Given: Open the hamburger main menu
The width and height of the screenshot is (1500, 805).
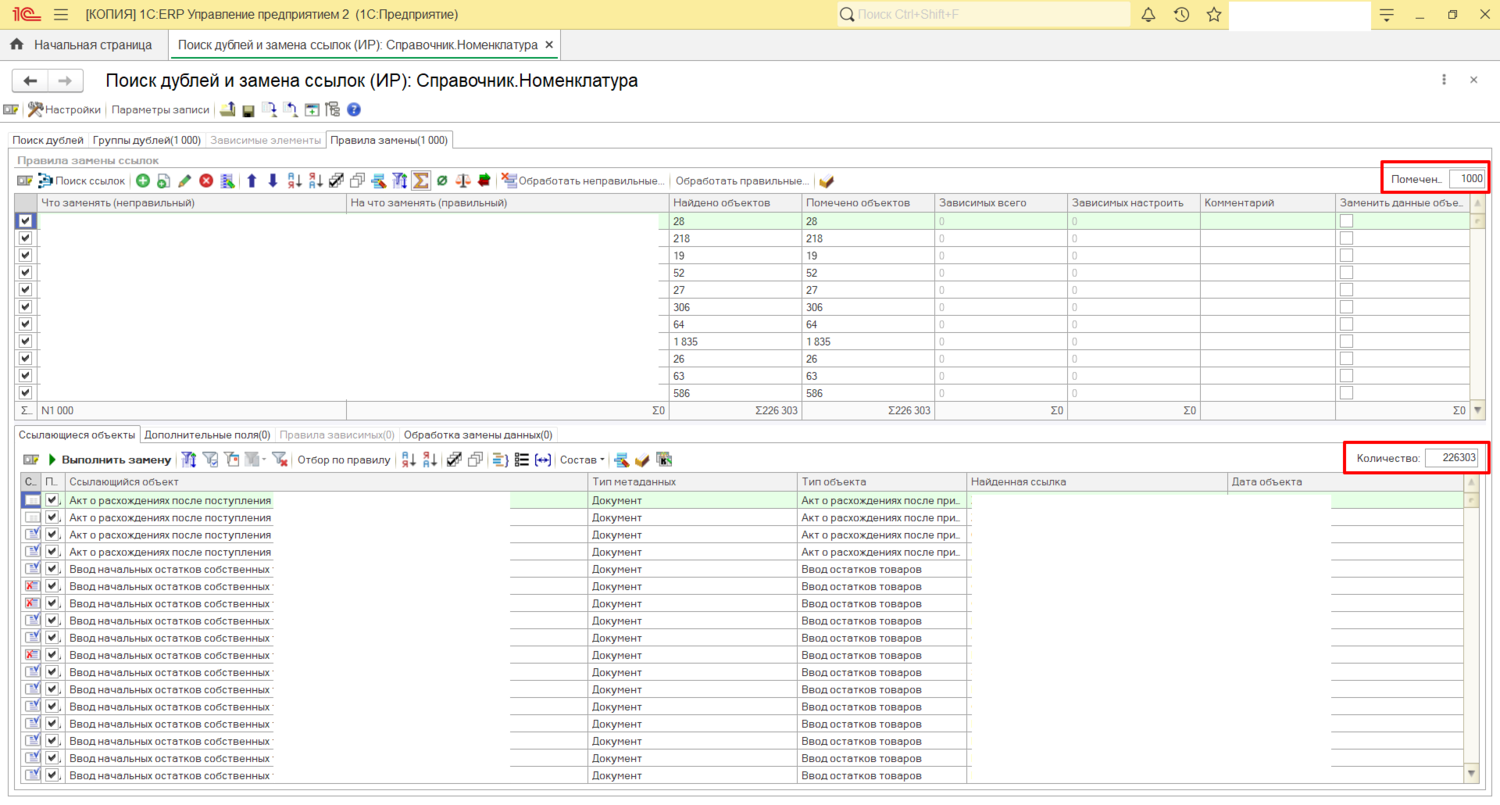Looking at the screenshot, I should point(61,15).
